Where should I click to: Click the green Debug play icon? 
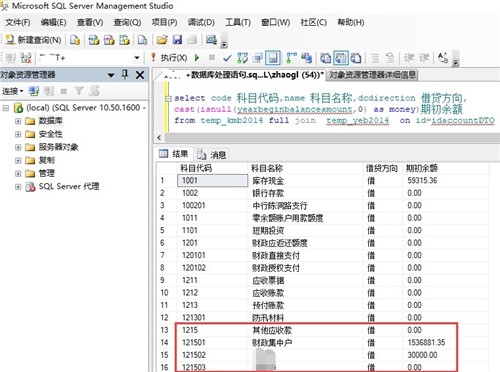[197, 58]
